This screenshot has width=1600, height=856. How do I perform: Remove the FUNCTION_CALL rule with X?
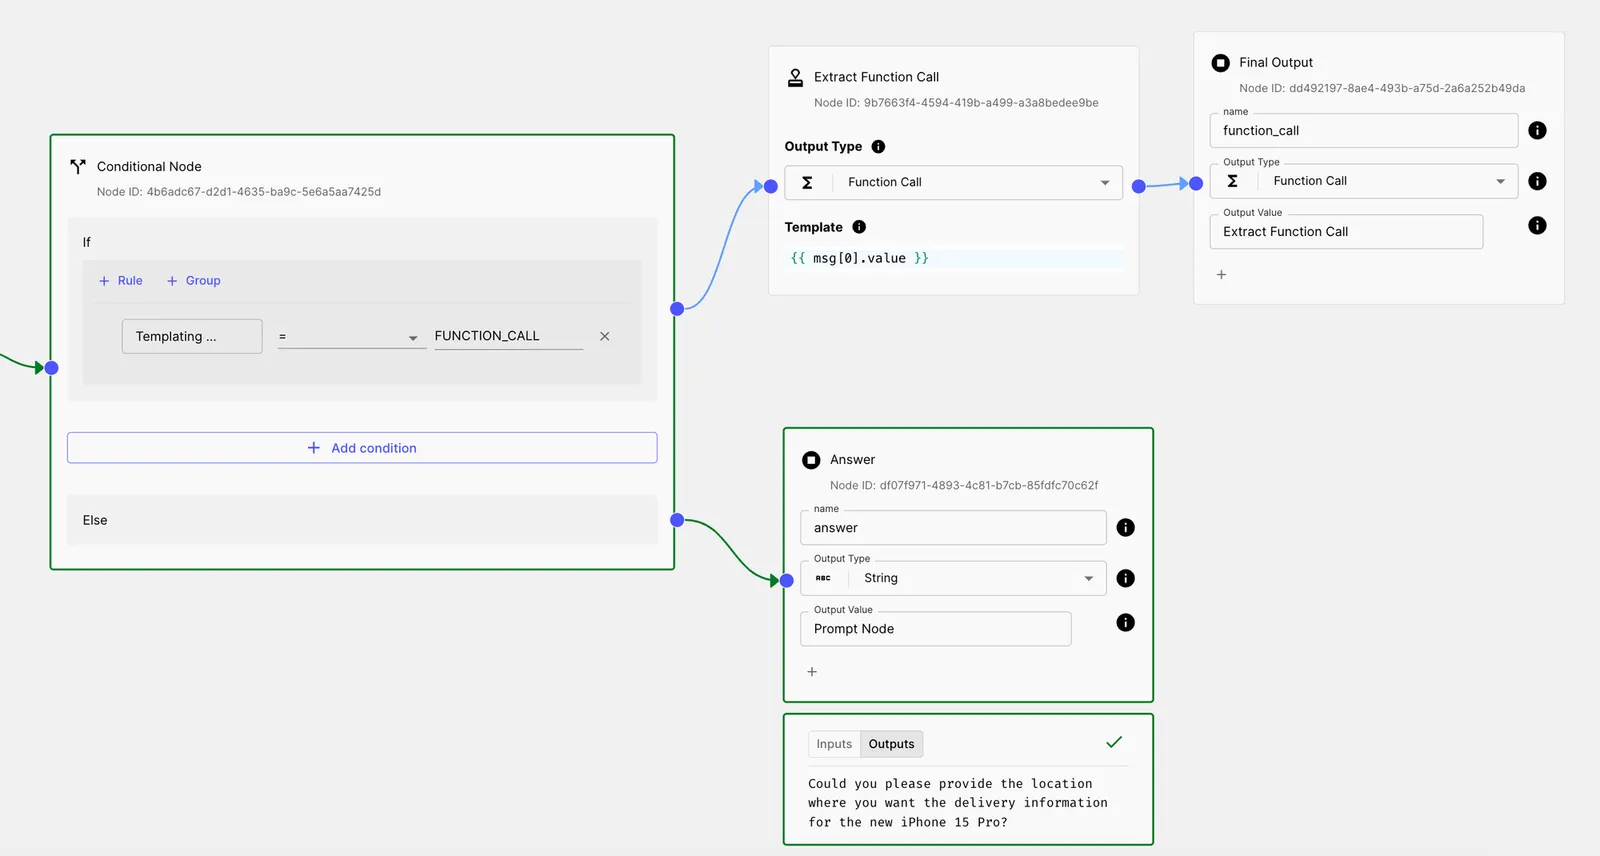tap(604, 336)
